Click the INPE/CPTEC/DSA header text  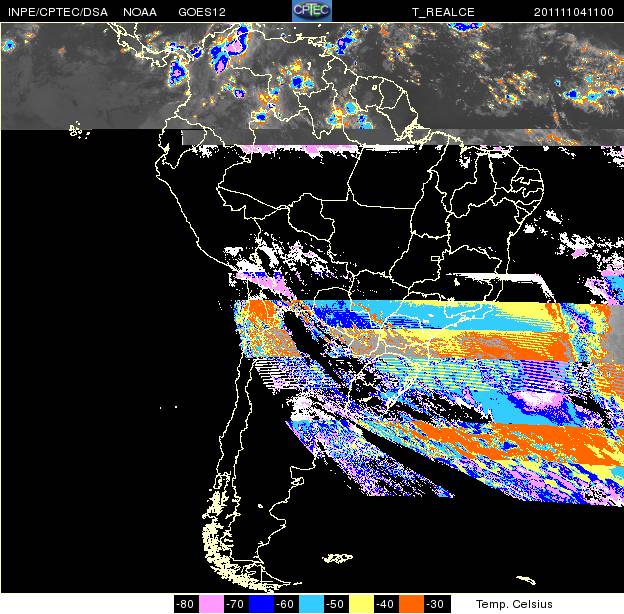[x=58, y=12]
